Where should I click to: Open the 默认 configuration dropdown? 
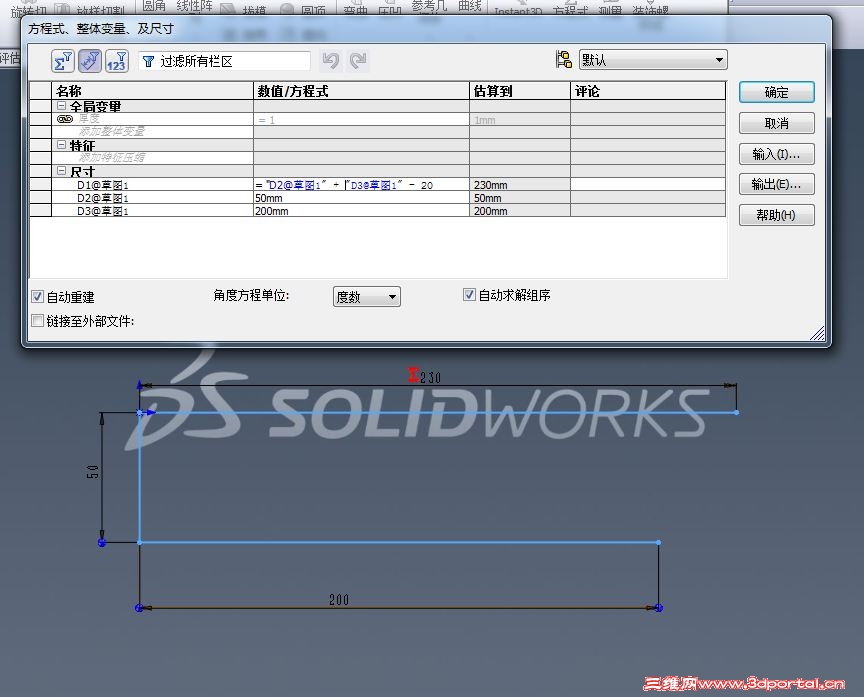pyautogui.click(x=653, y=60)
